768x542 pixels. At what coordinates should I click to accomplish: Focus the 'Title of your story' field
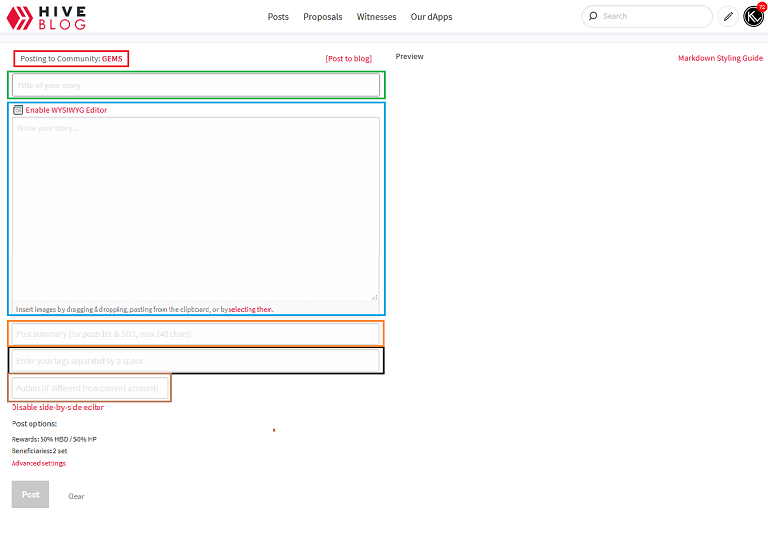[196, 86]
